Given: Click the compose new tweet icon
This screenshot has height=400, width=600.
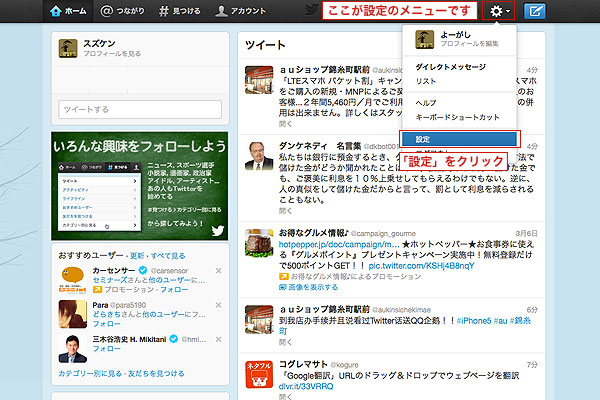Looking at the screenshot, I should 535,11.
